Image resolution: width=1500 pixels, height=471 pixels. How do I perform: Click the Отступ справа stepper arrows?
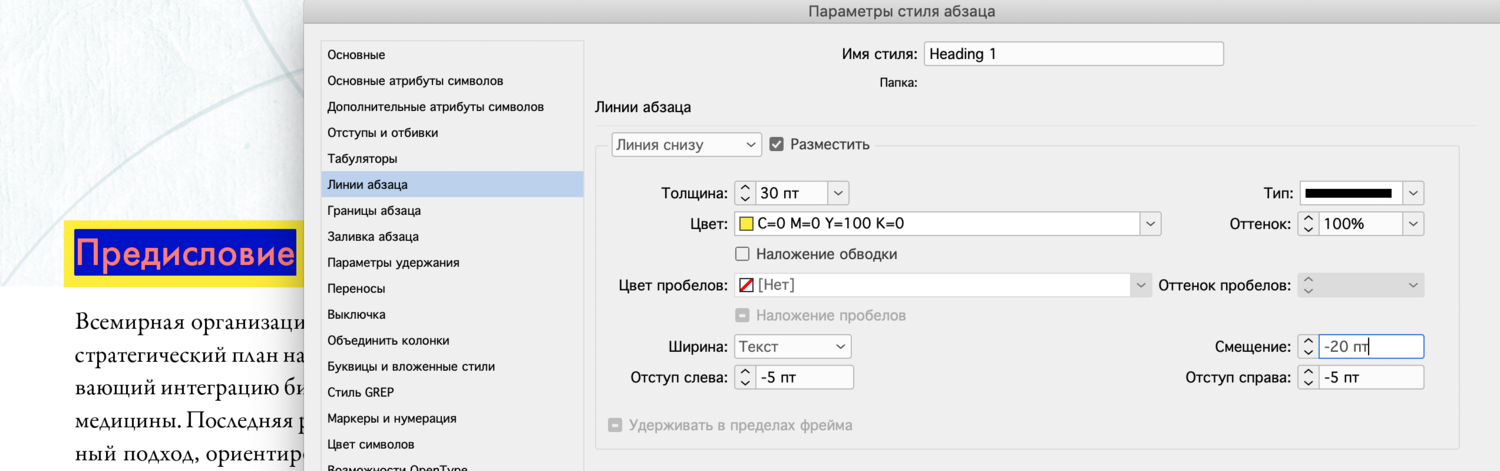click(x=1308, y=377)
